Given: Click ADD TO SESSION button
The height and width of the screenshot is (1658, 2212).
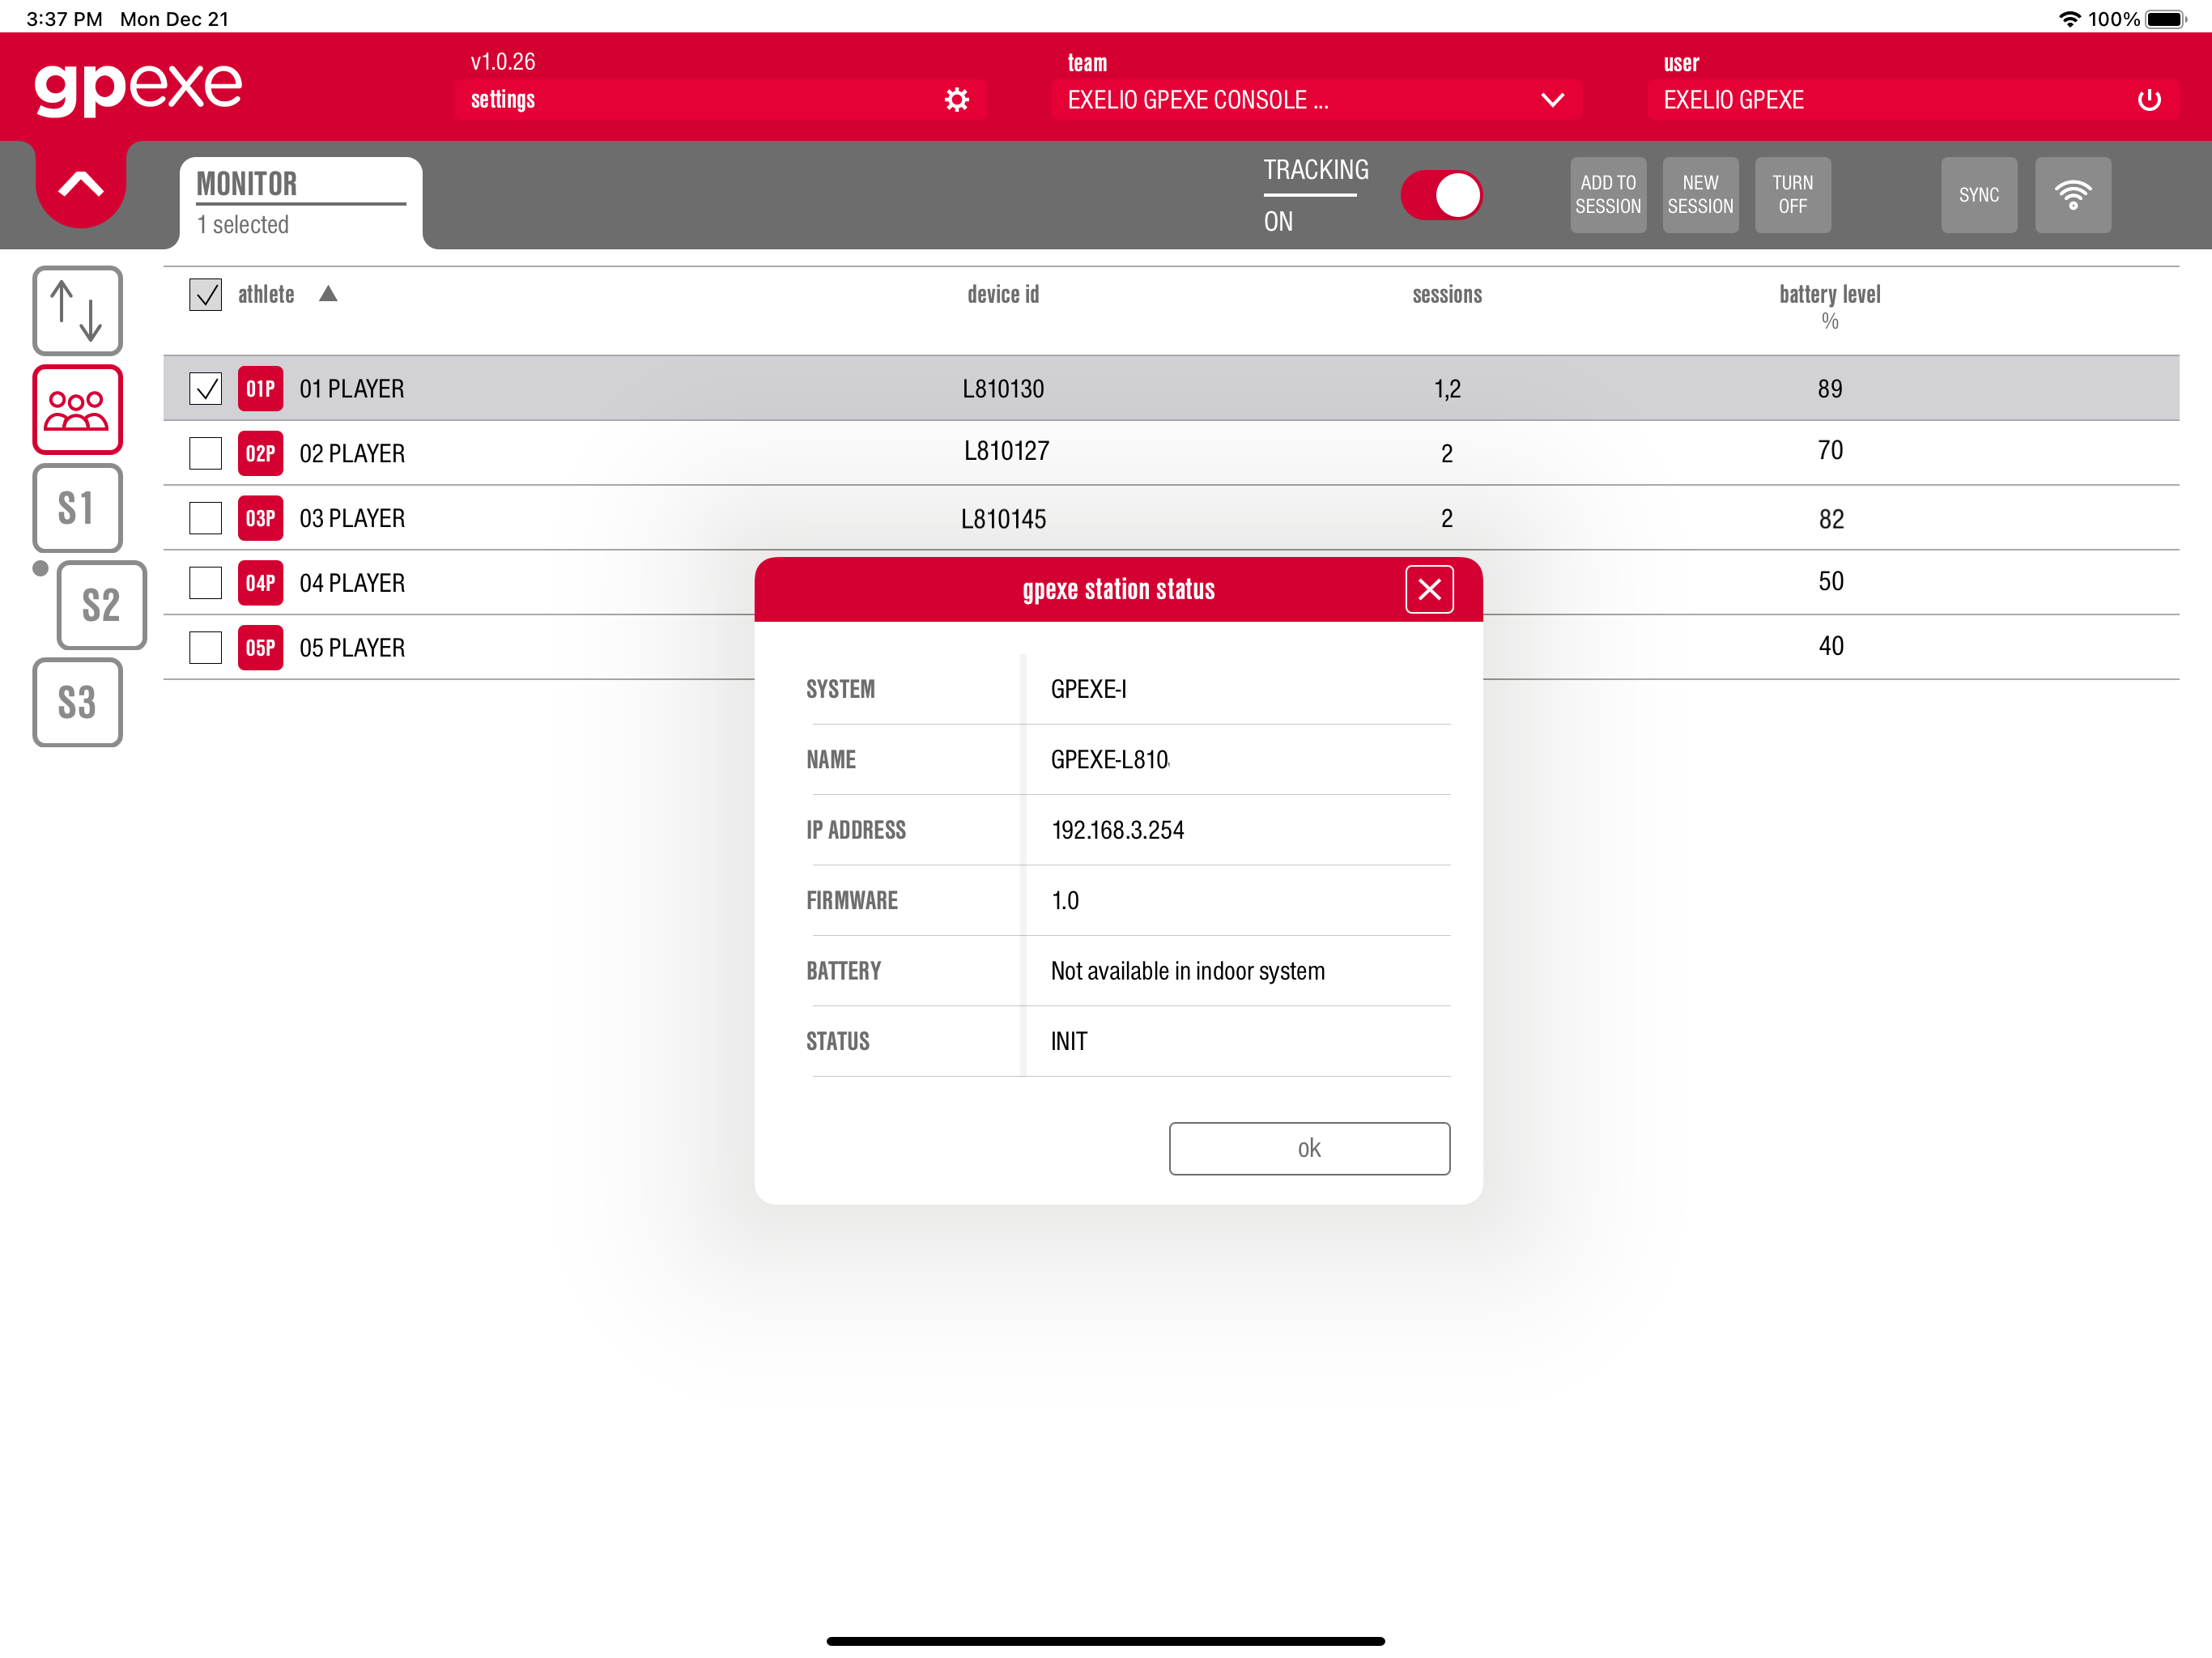Looking at the screenshot, I should click(x=1608, y=195).
